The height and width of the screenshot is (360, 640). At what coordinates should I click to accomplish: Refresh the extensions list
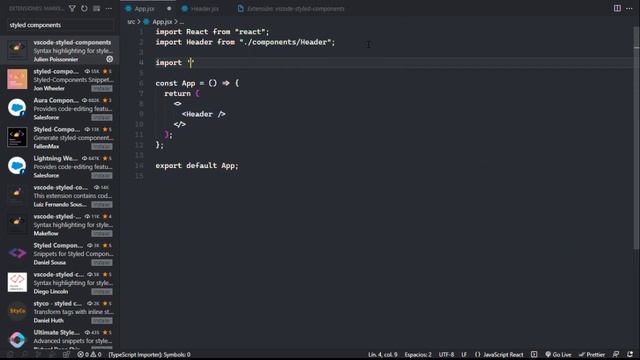[x=84, y=8]
